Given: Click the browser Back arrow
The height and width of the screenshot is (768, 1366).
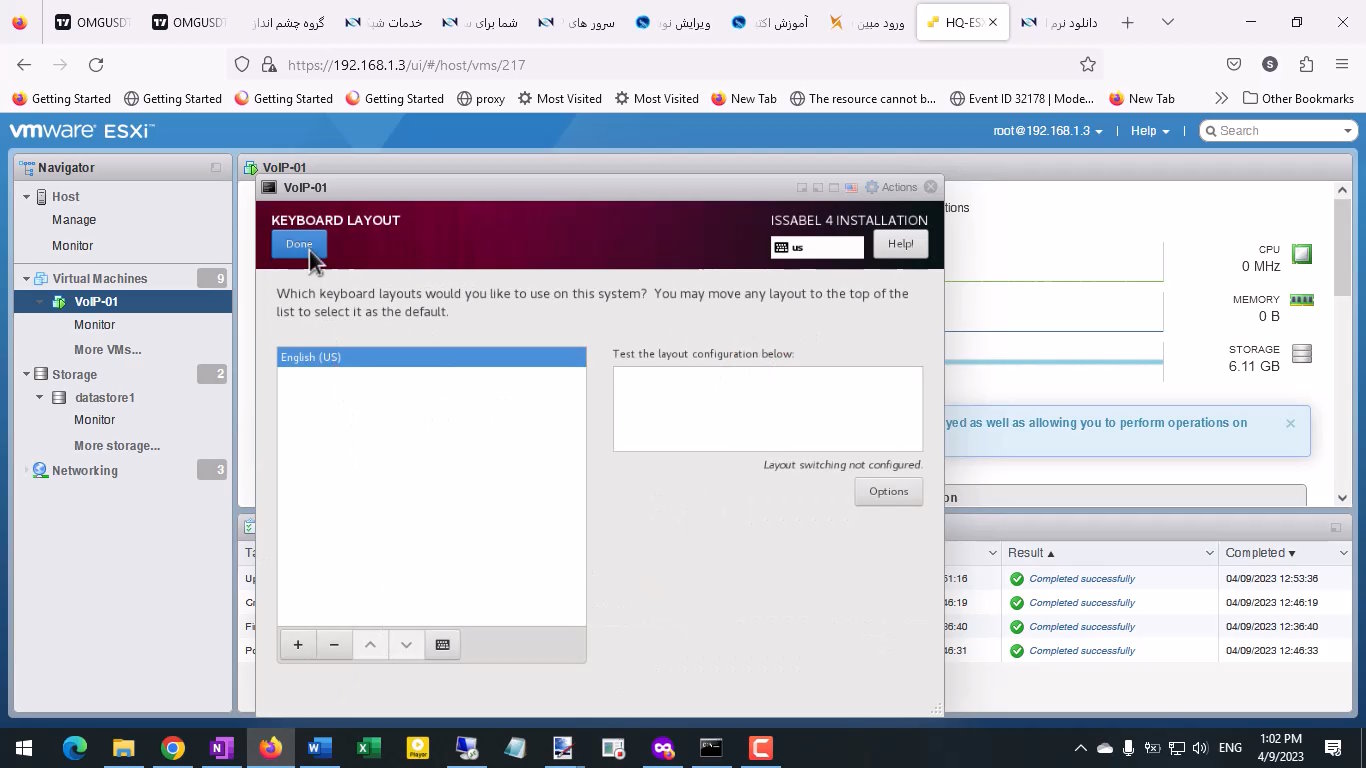Looking at the screenshot, I should point(24,64).
